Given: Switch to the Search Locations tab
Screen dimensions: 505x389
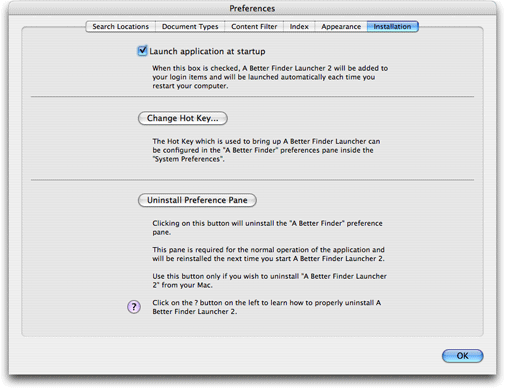Looking at the screenshot, I should click(120, 27).
